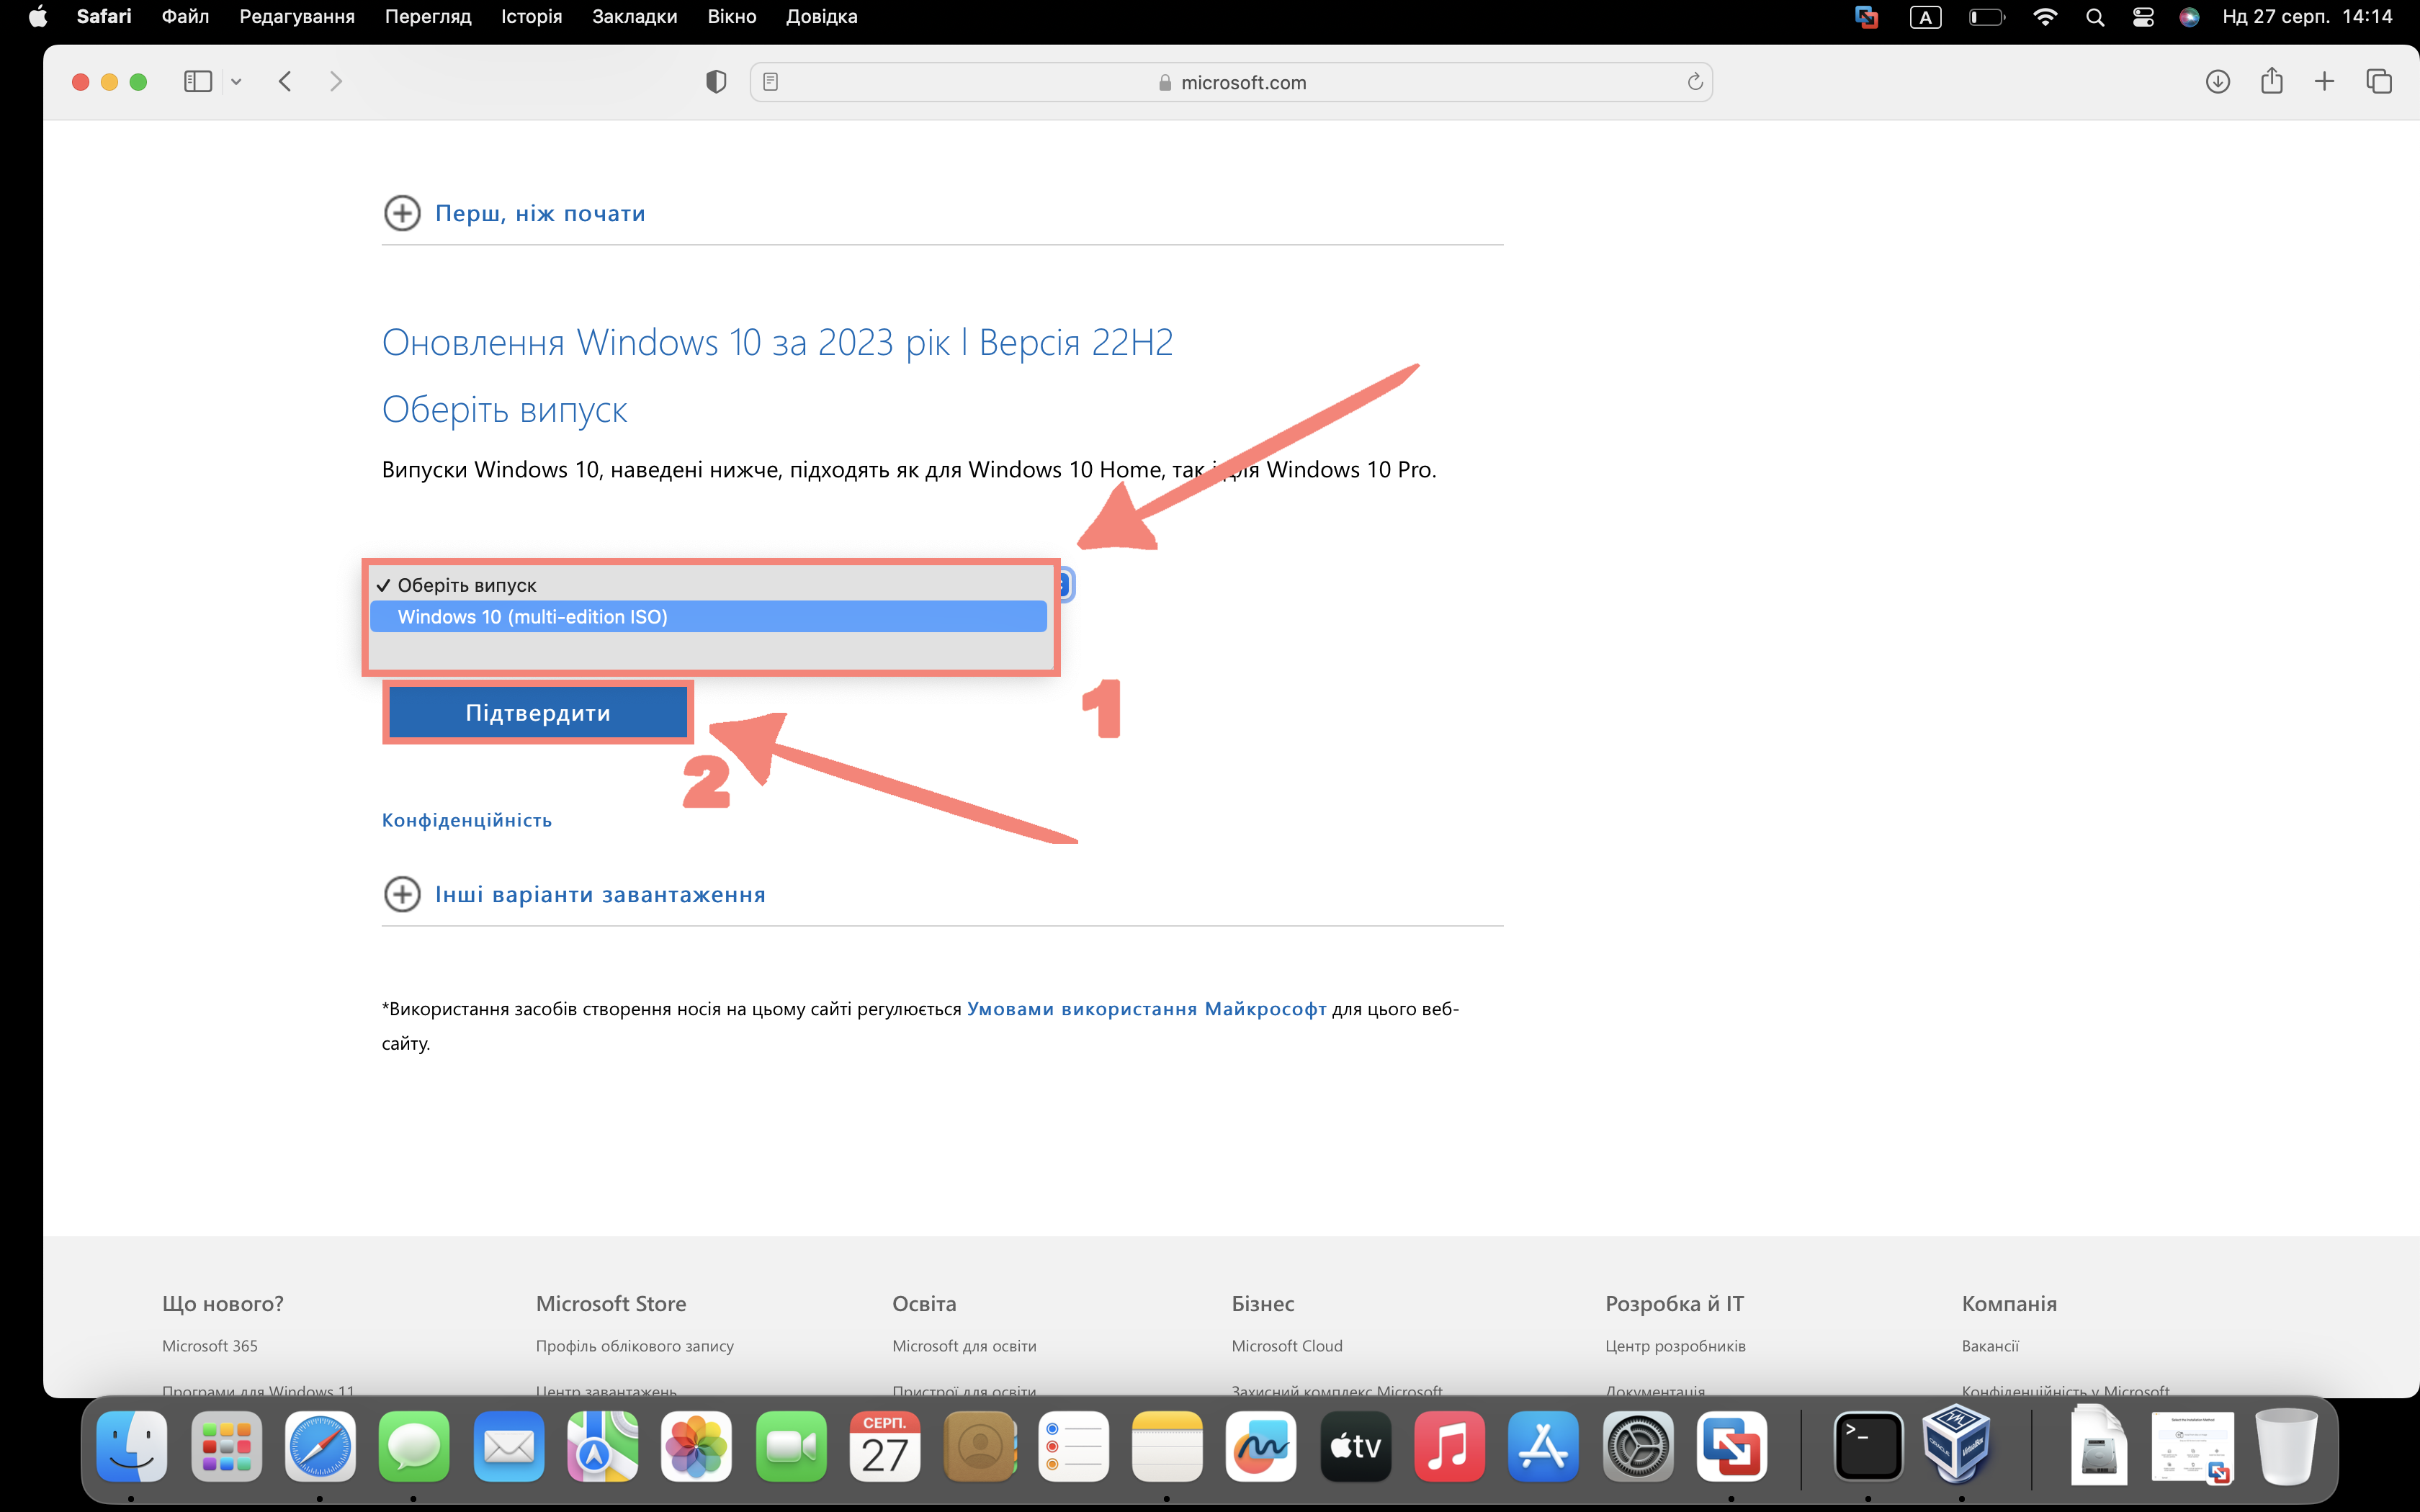This screenshot has height=1512, width=2420.
Task: Open the privacy report shield icon
Action: pos(716,82)
